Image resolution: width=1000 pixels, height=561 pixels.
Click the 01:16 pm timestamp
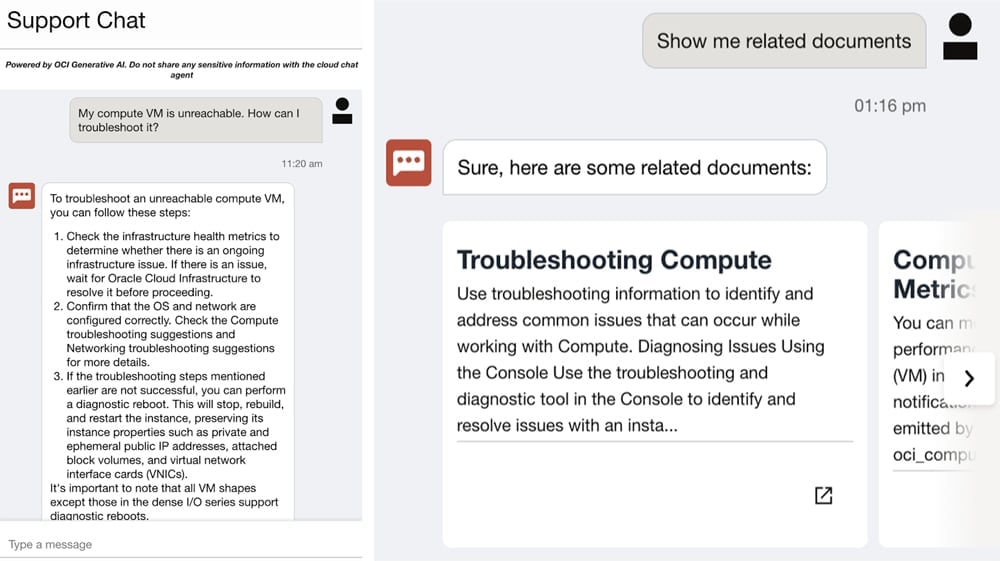(890, 106)
